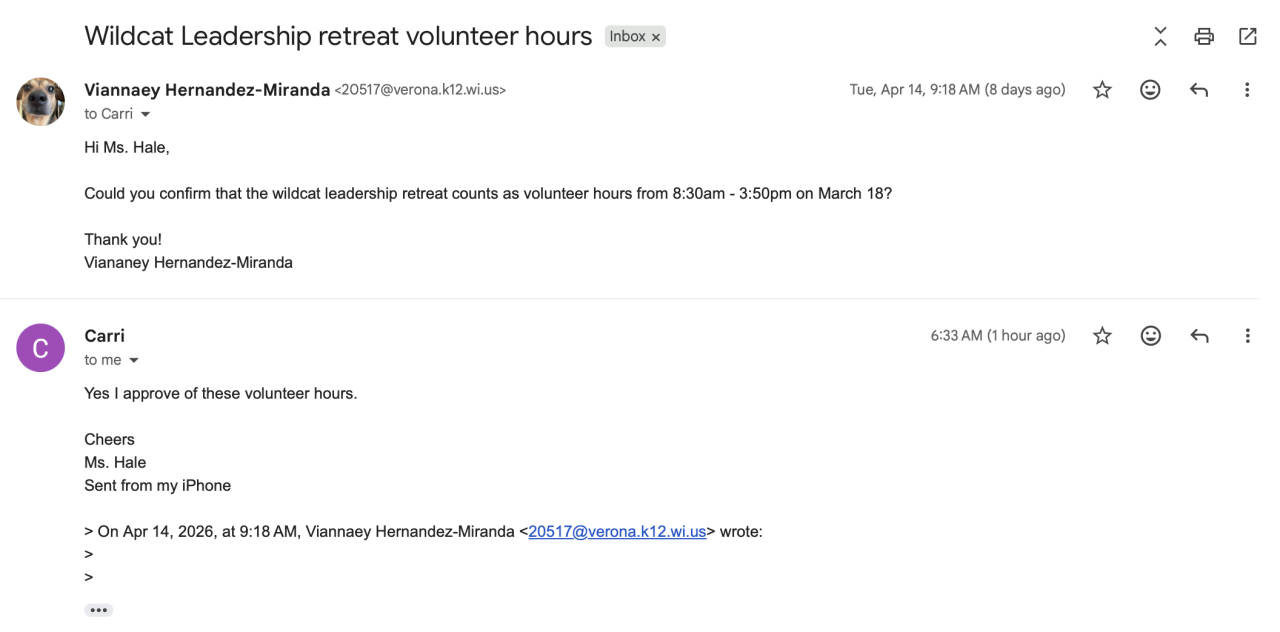Print the email conversation
Viewport: 1280px width, 632px height.
click(1204, 37)
